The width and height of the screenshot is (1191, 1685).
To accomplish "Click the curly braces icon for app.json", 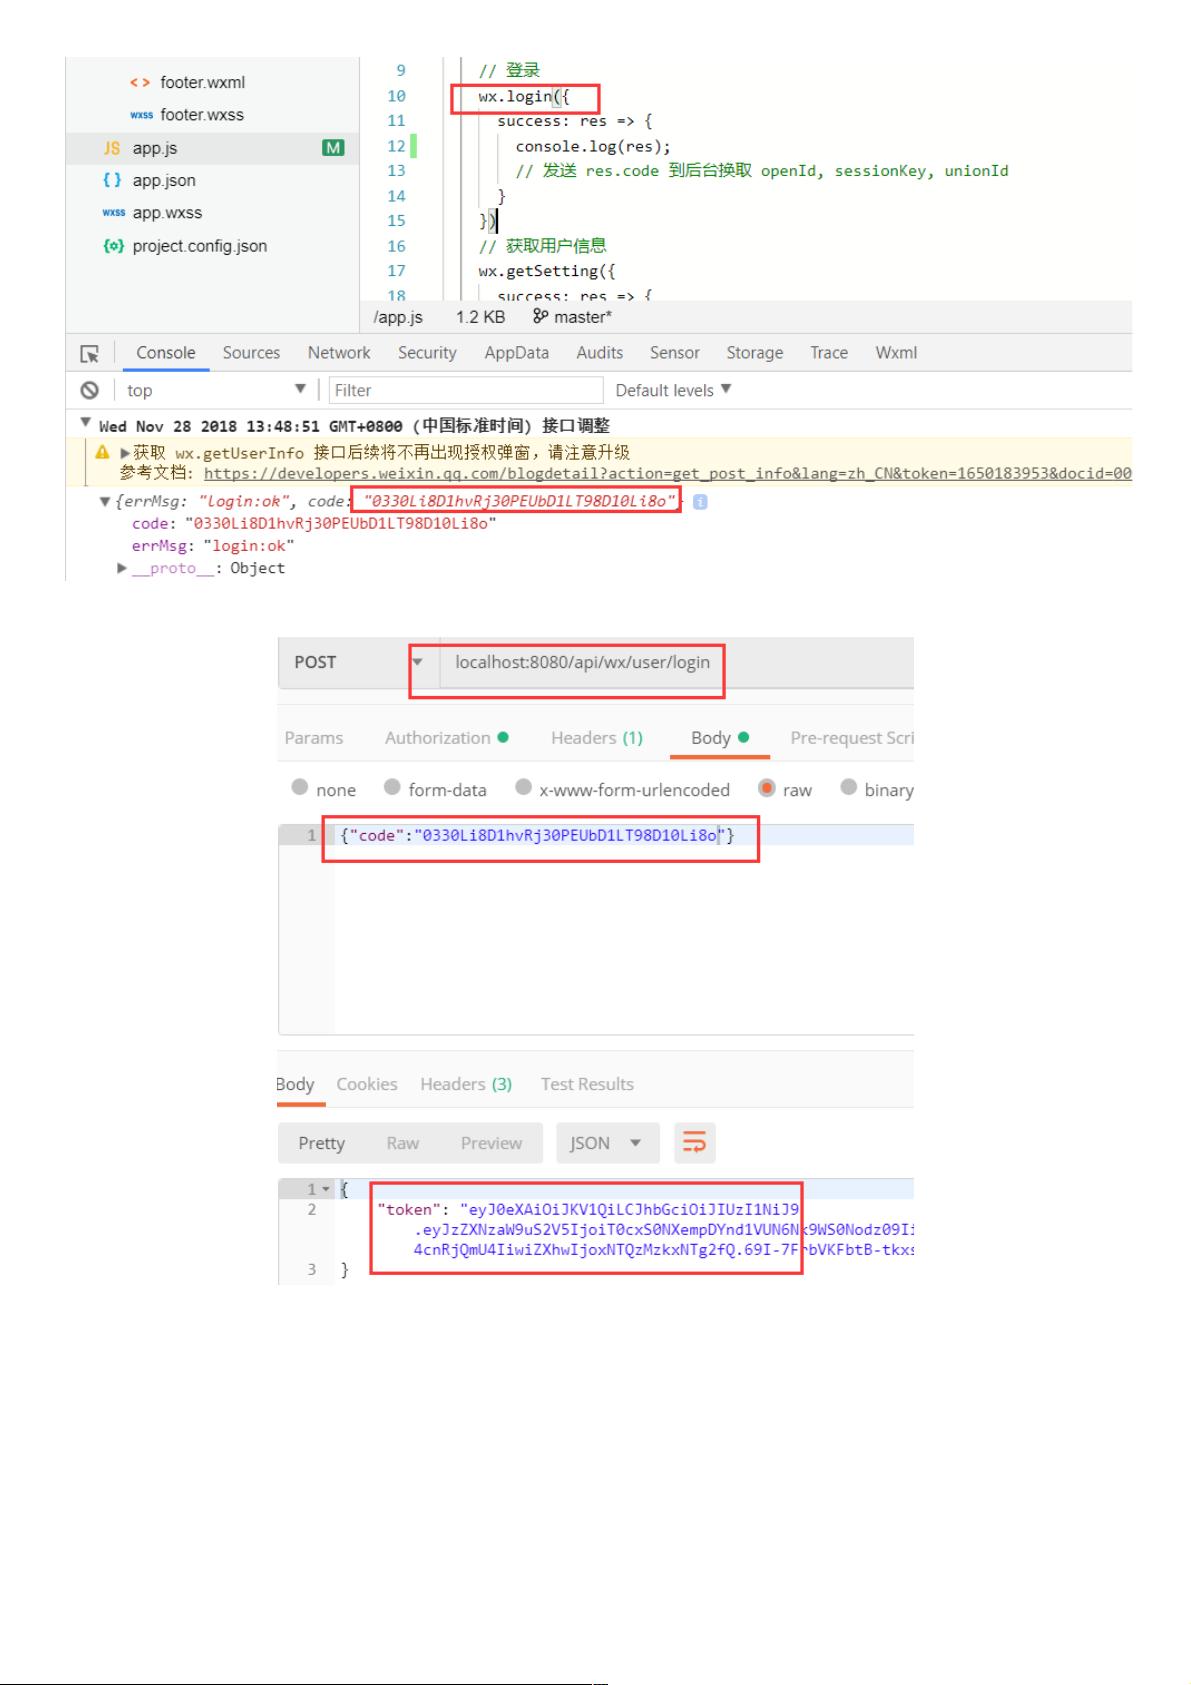I will coord(112,180).
